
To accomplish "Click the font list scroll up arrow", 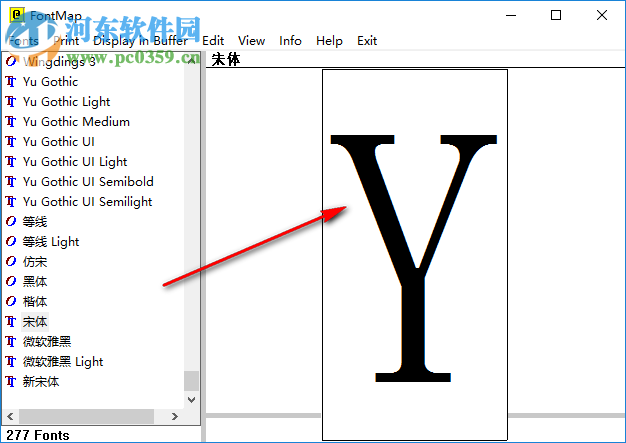I will [x=192, y=60].
